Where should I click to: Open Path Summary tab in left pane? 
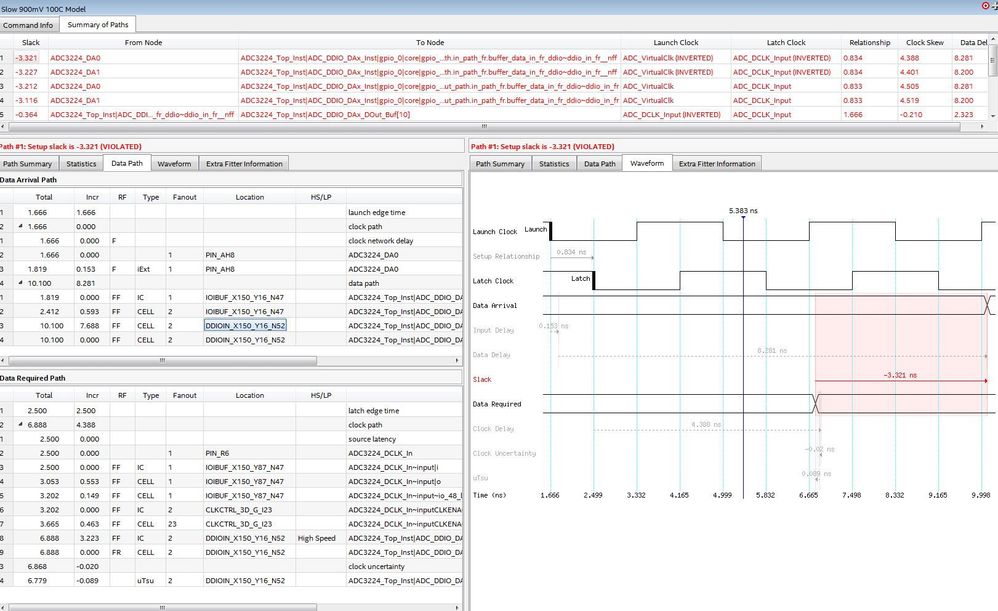(27, 163)
